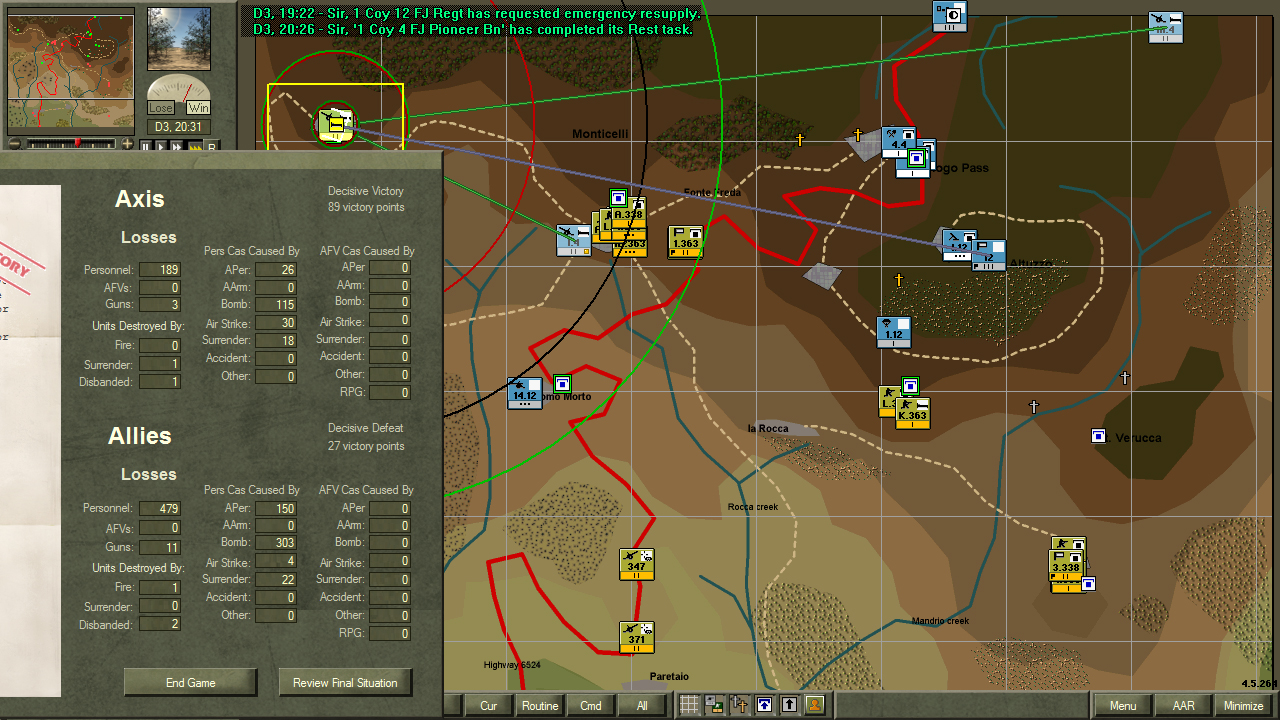Viewport: 1280px width, 720px height.
Task: Open the Menu button
Action: 1123,705
